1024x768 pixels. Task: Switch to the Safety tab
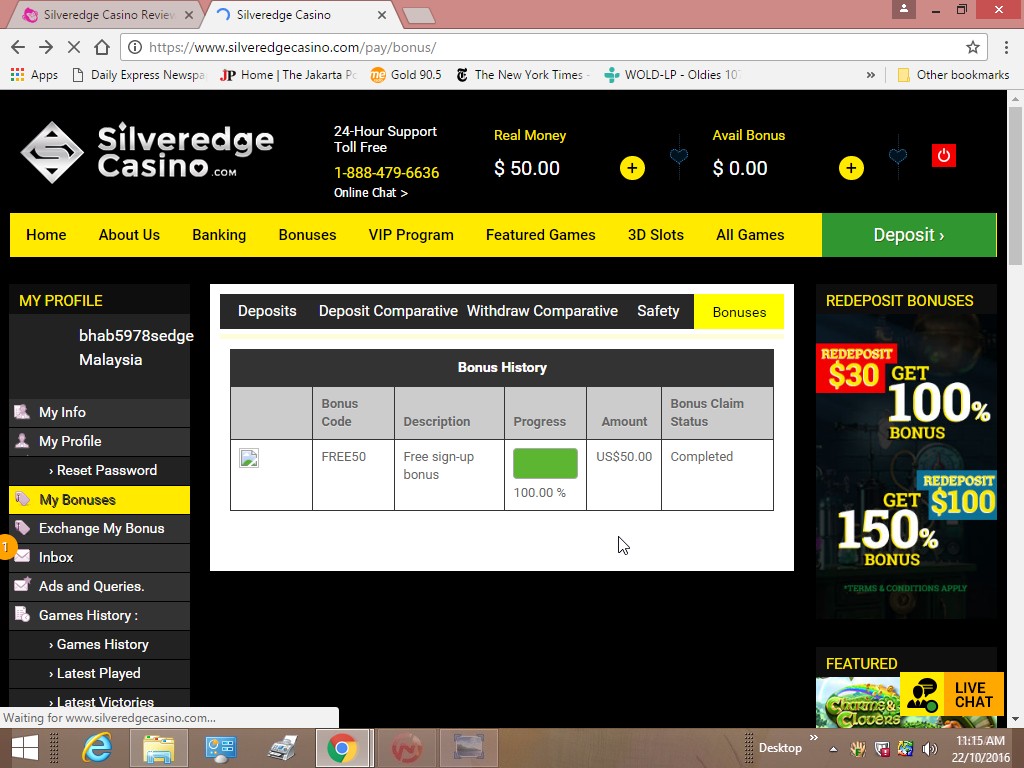coord(658,311)
